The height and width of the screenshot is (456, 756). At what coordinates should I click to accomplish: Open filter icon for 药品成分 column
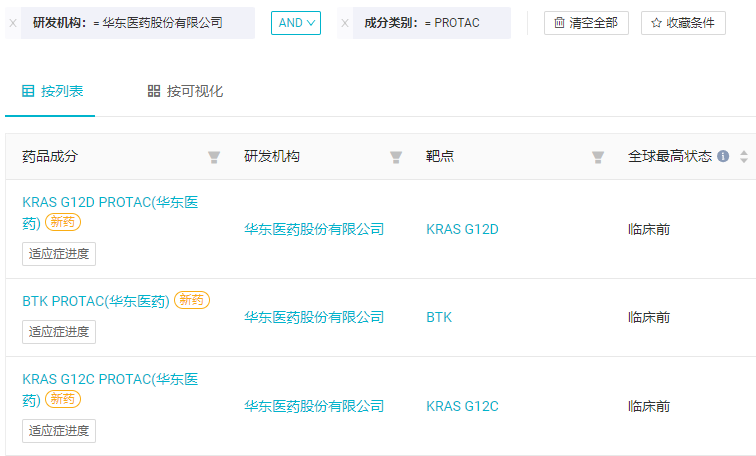tap(214, 157)
